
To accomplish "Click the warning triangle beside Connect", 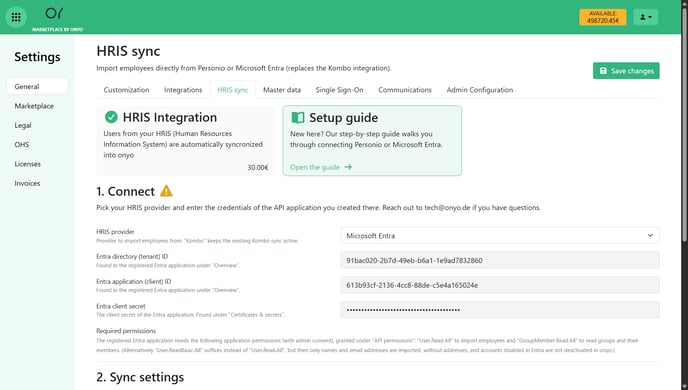I will pos(166,191).
